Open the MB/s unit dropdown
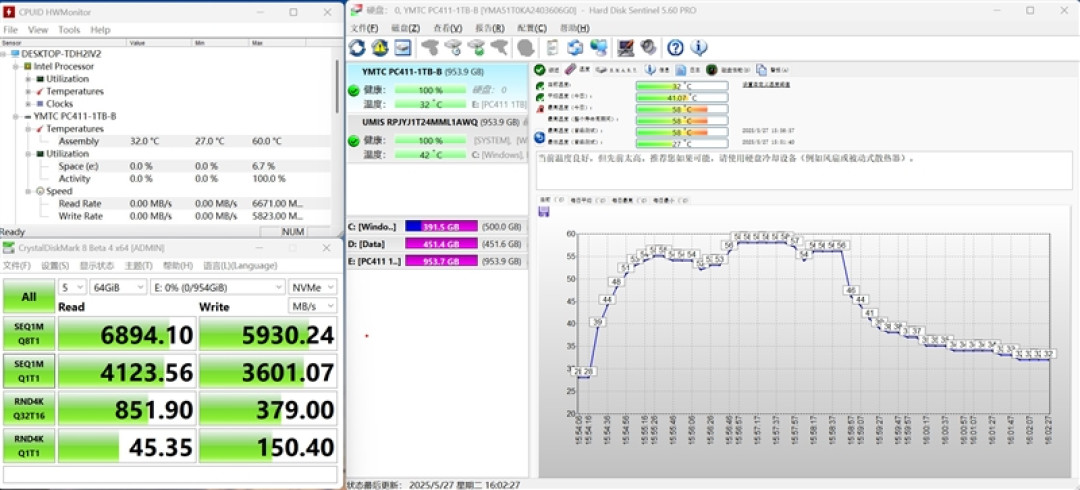 click(313, 305)
